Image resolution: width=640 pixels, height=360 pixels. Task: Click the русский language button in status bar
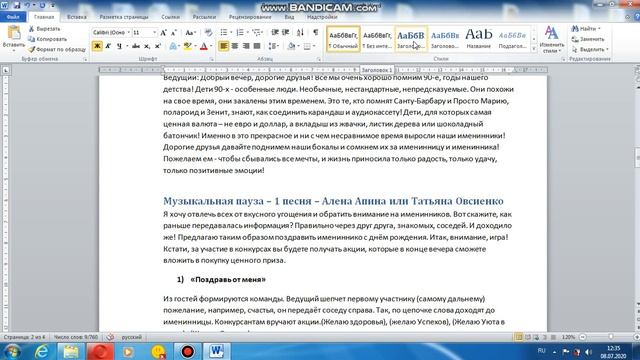coord(131,337)
